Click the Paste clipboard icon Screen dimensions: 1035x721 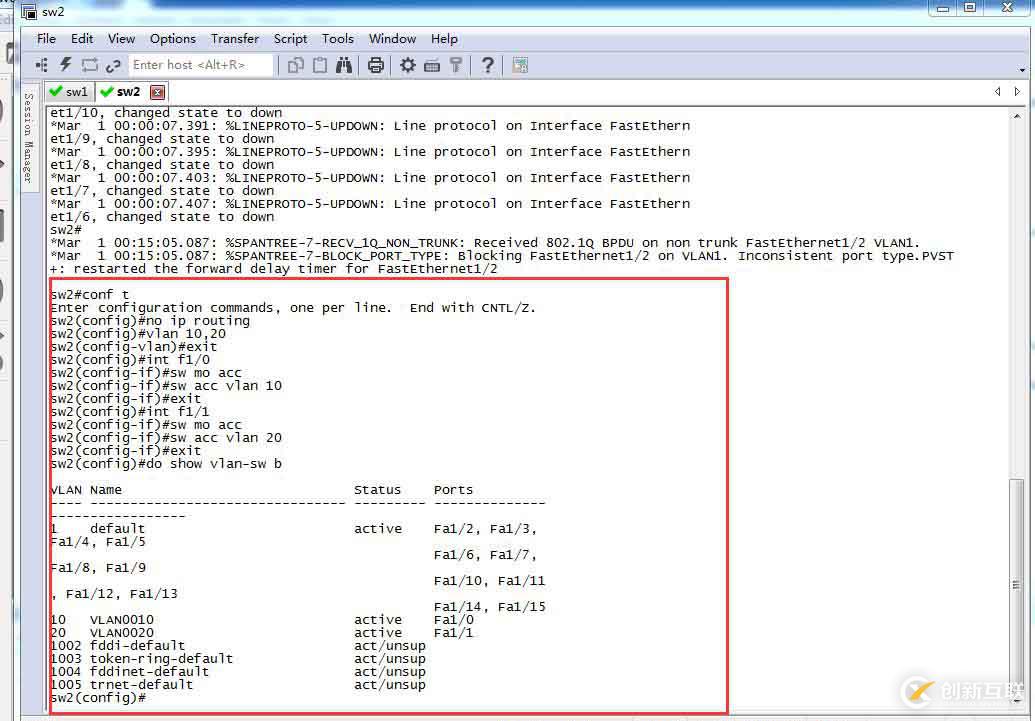click(319, 65)
